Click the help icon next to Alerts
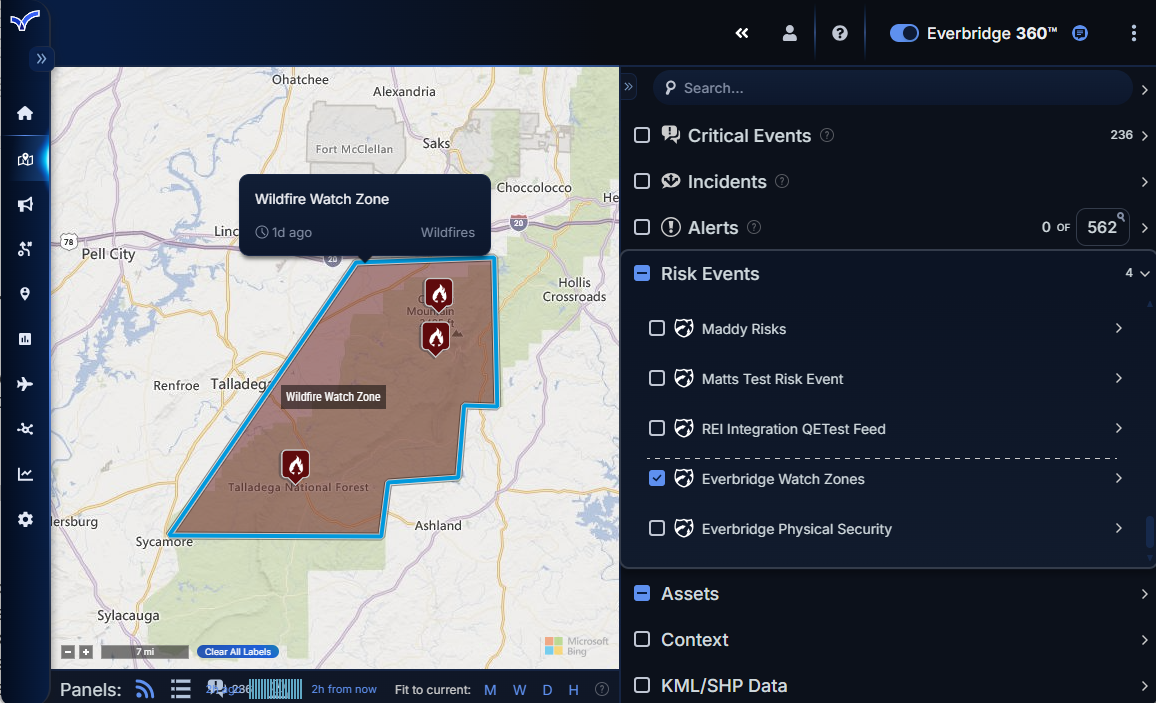Screen dimensions: 1156x703 754,227
